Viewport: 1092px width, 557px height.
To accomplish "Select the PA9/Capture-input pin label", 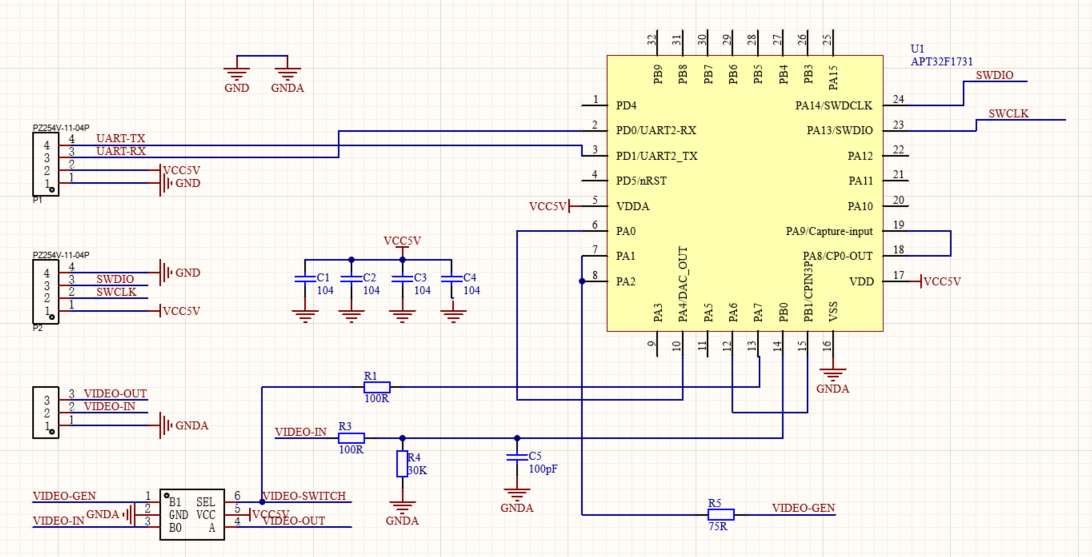I will point(829,231).
